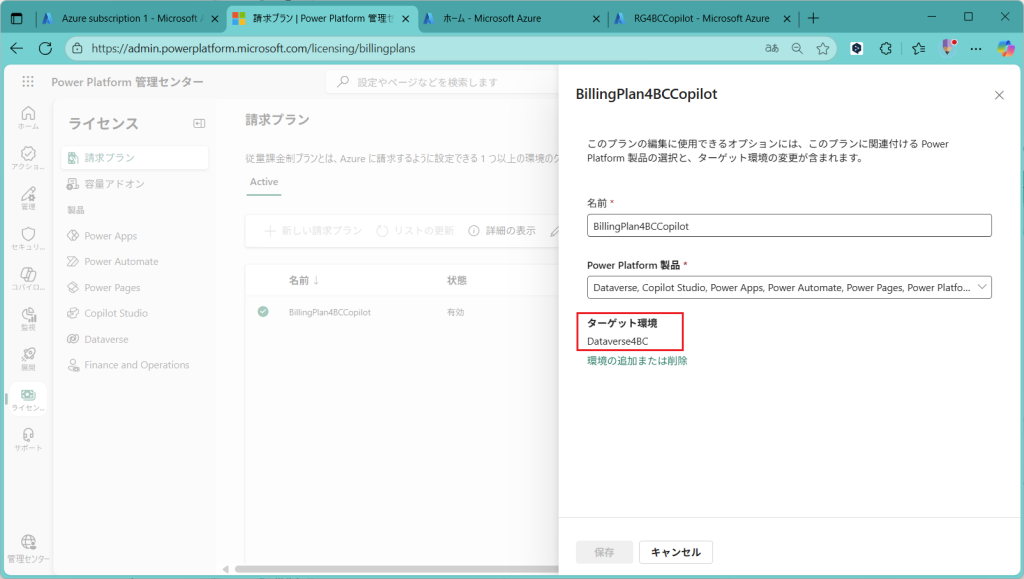Select the BillingPlan4BCCopilot row check mark

pyautogui.click(x=263, y=312)
